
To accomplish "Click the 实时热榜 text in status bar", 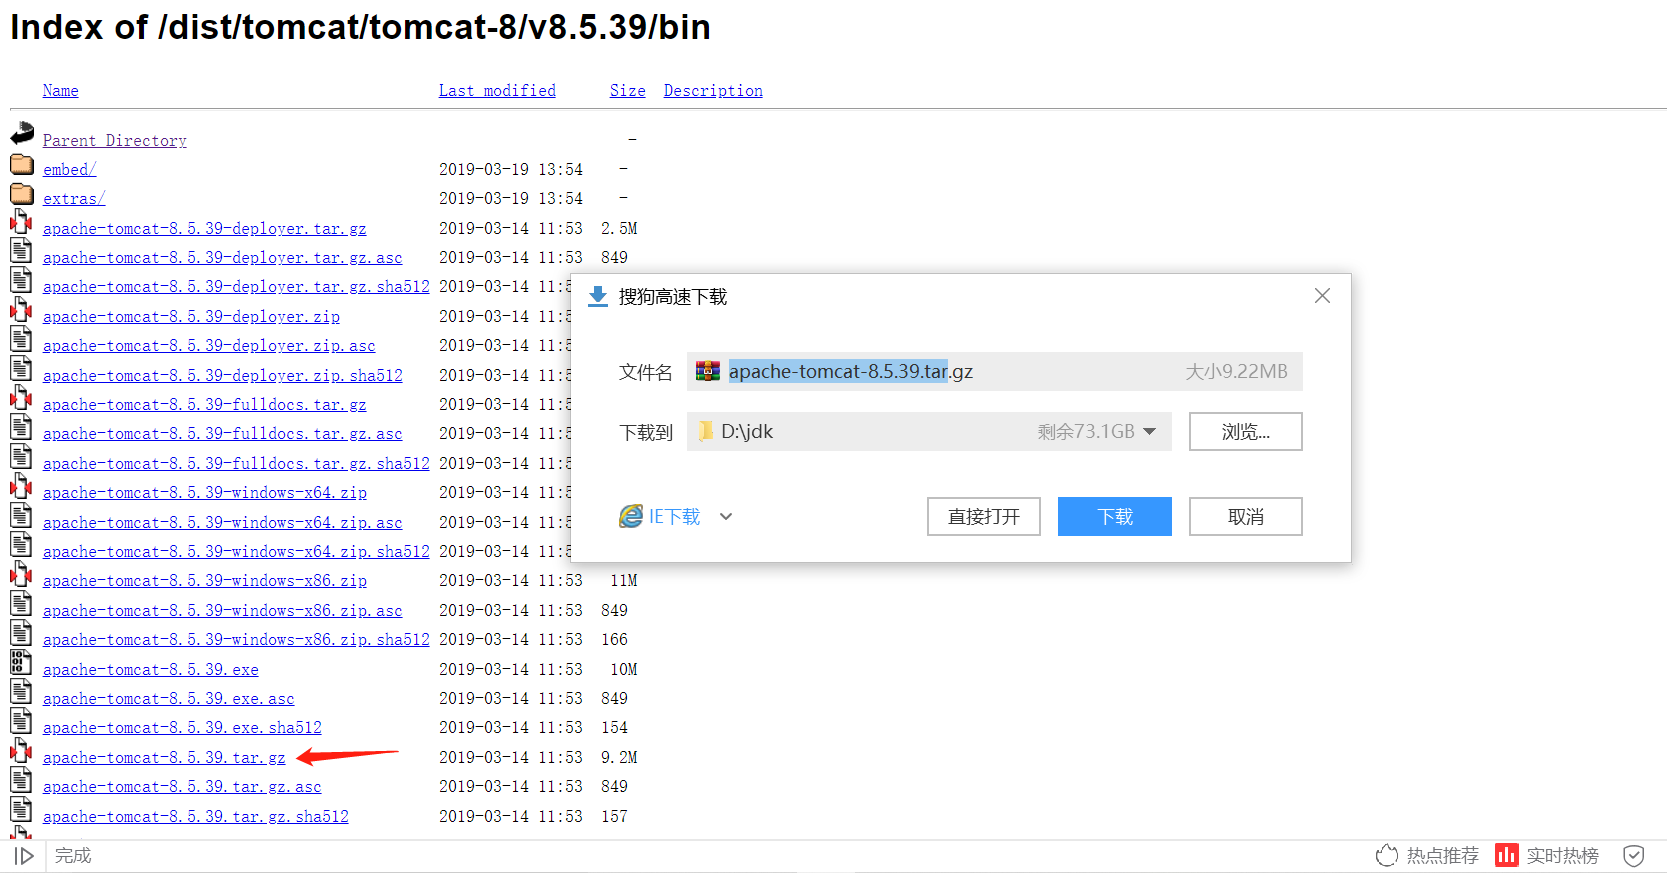I will (x=1563, y=855).
